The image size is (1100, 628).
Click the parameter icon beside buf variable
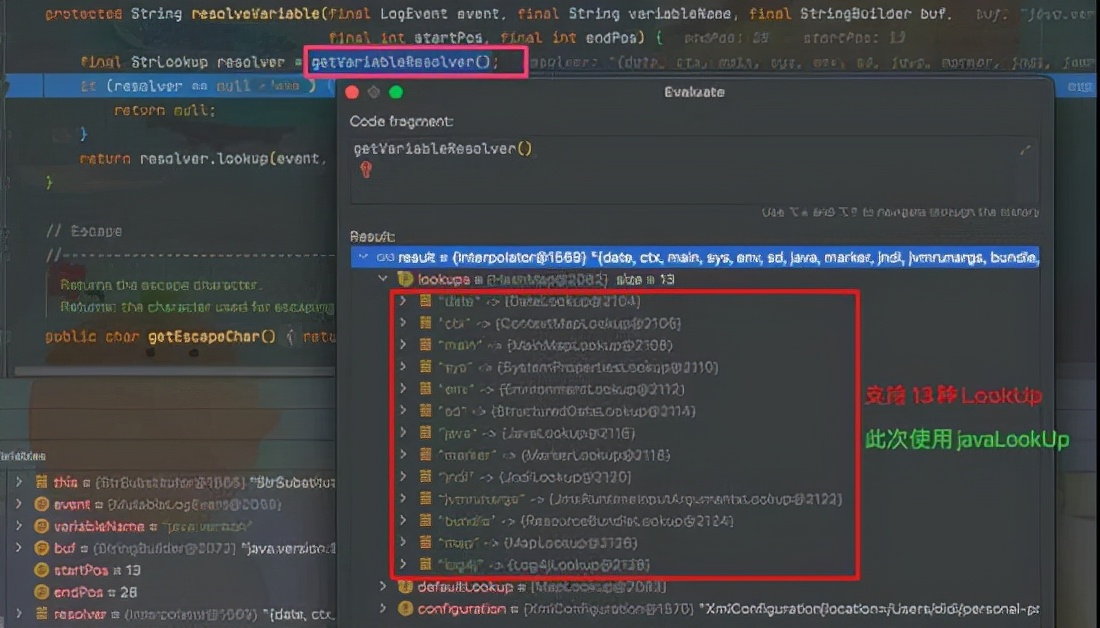coord(41,547)
